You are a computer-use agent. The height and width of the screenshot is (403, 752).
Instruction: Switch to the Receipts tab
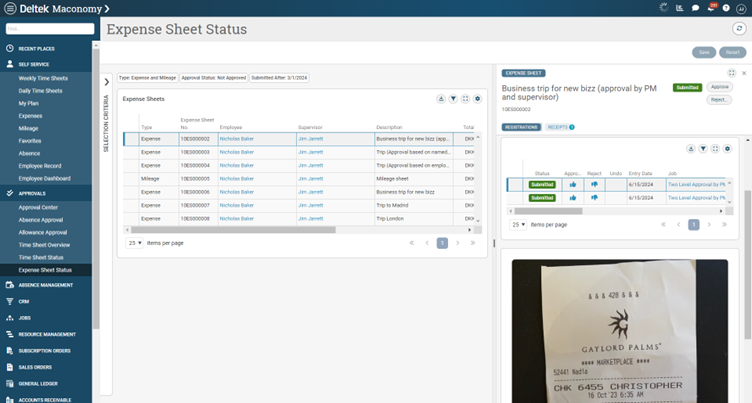click(559, 127)
